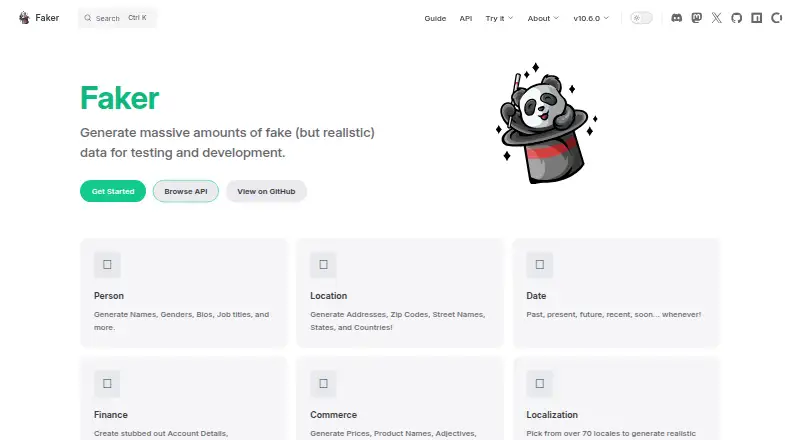The image size is (800, 440).
Task: Click 'Generate Prices, Product Names' text
Action: 393,433
